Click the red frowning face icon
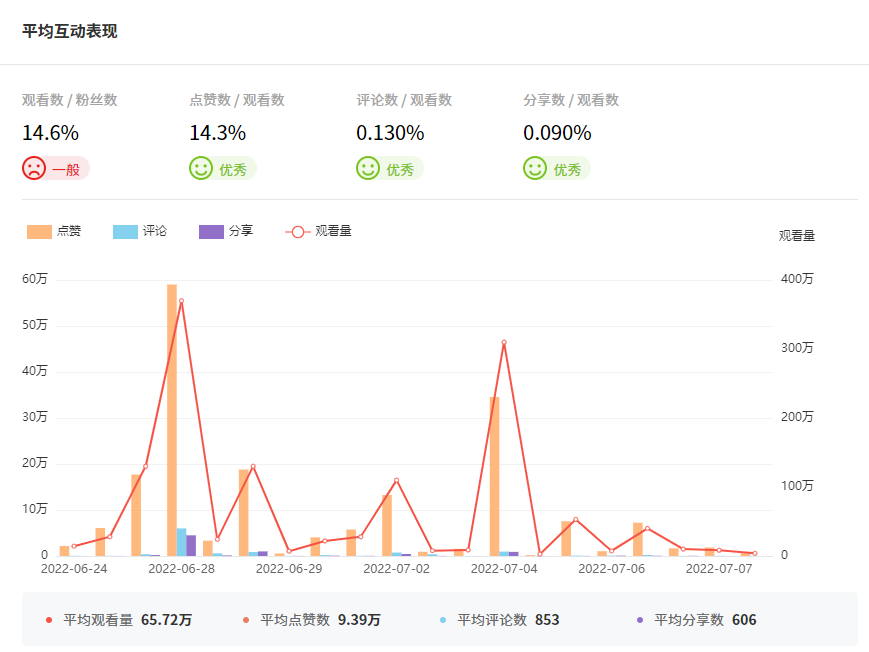Viewport: 869px width, 652px height. [34, 168]
